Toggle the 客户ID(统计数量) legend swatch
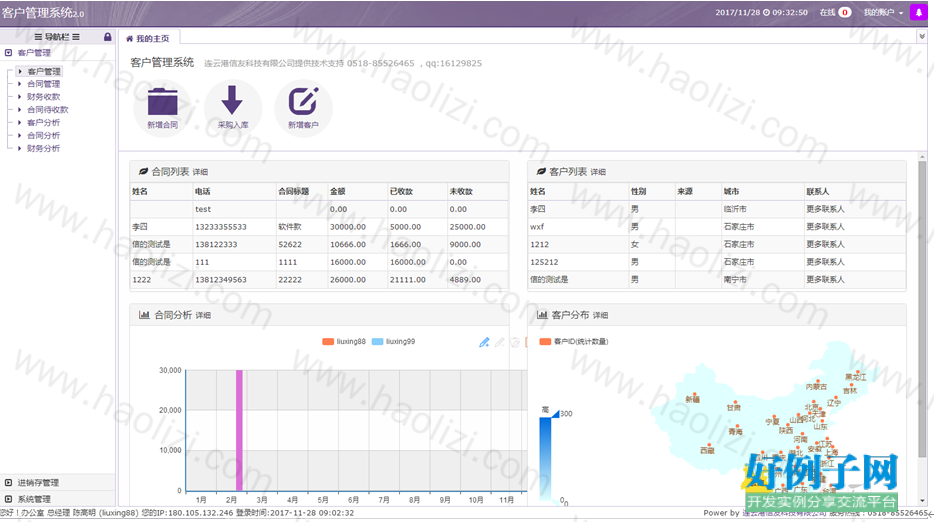The image size is (934, 522). (x=545, y=342)
